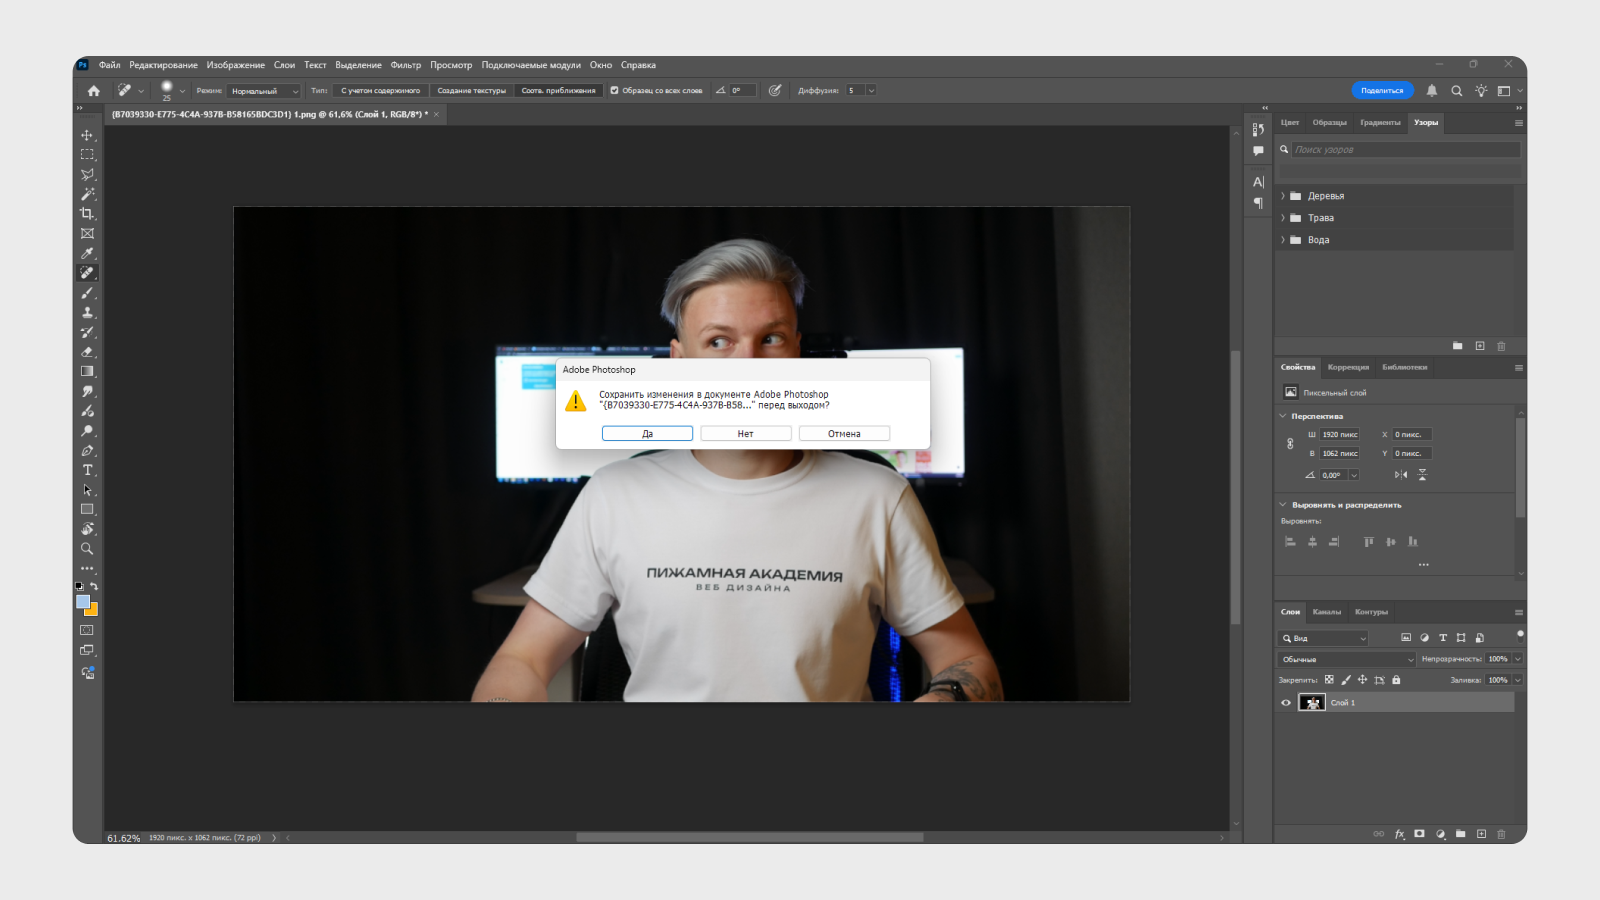Toggle the width-height link chain in Перспектива
1600x900 pixels.
[1289, 443]
